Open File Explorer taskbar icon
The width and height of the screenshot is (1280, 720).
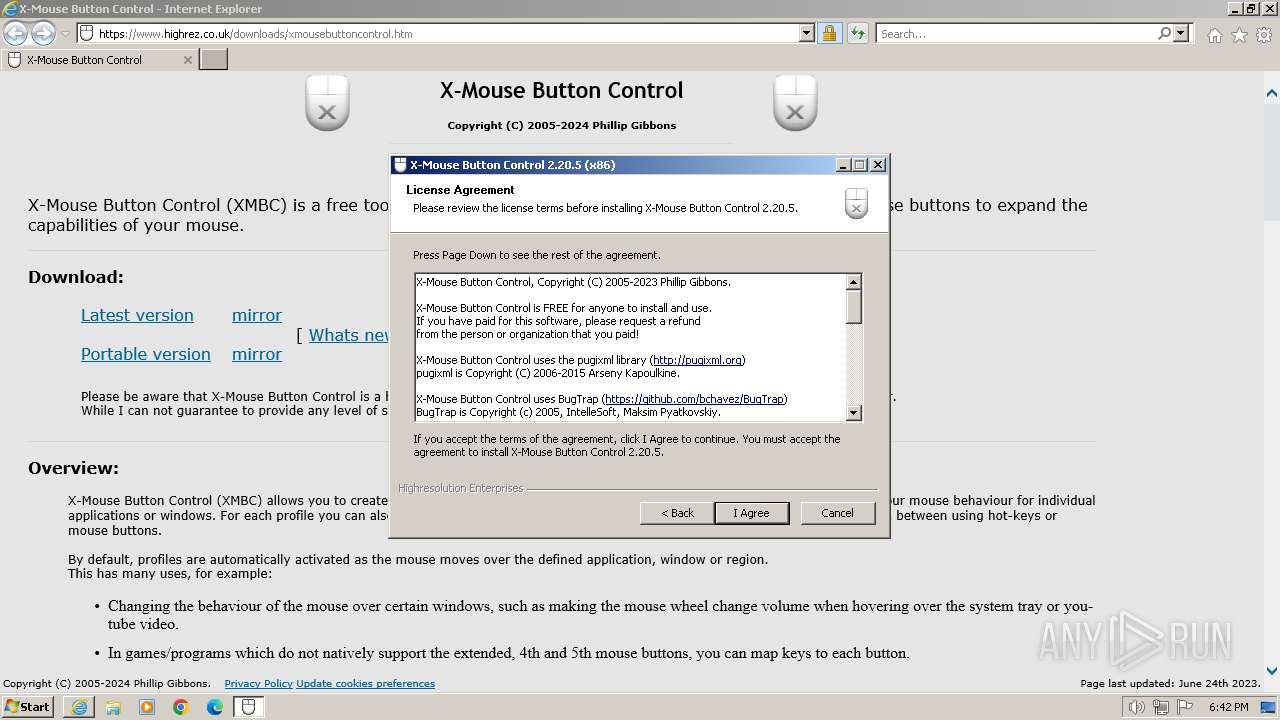click(x=113, y=707)
